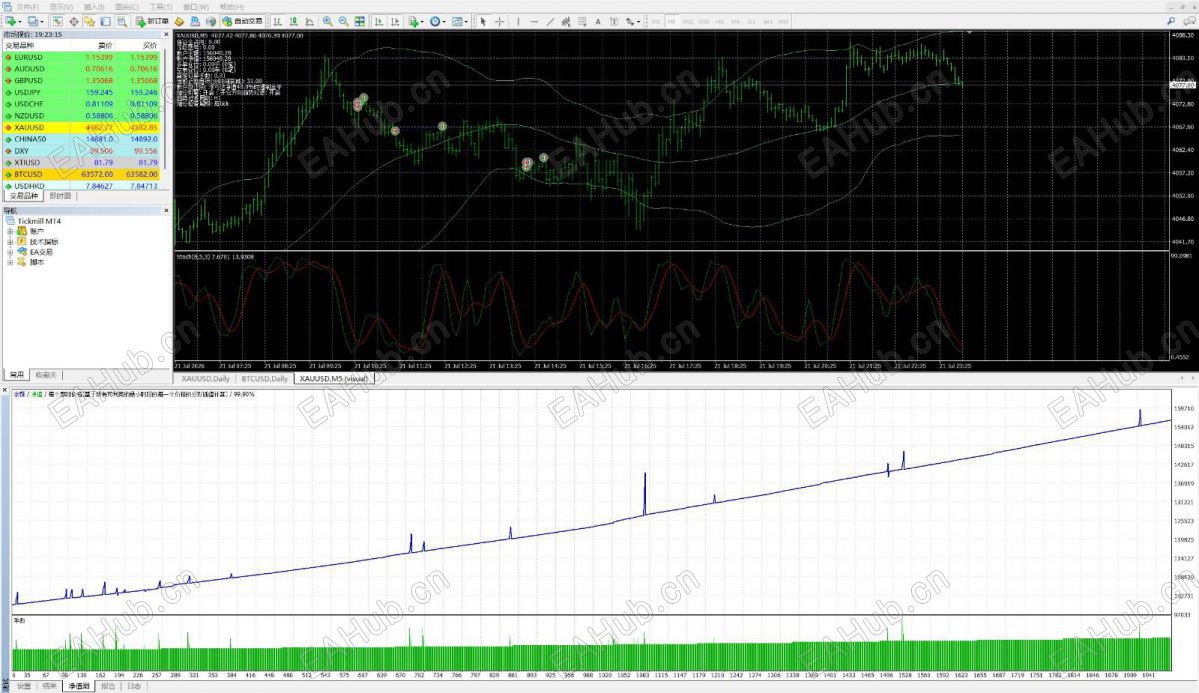This screenshot has height=693, width=1199.
Task: Select the trendline drawing tool
Action: coord(550,21)
